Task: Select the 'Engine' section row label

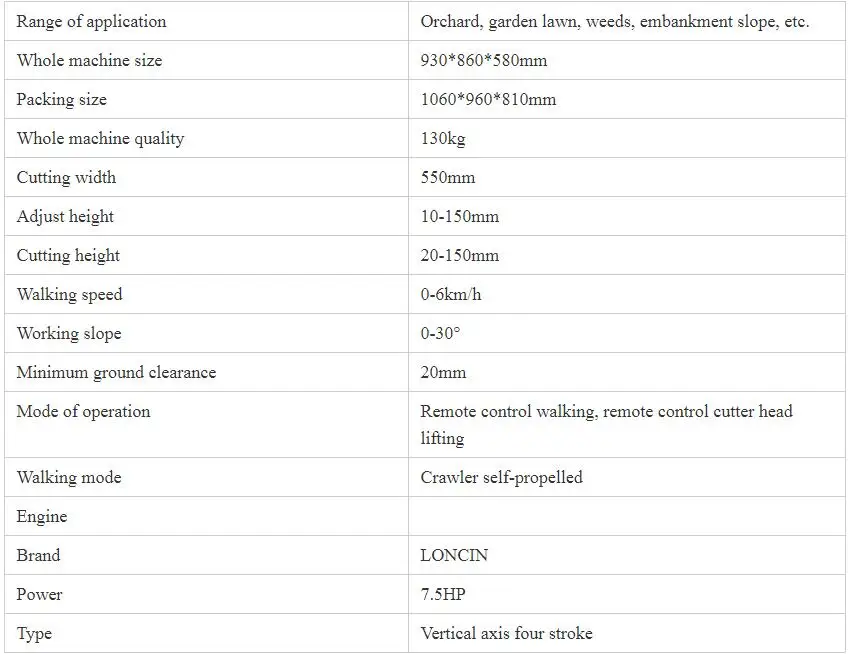Action: click(x=42, y=516)
